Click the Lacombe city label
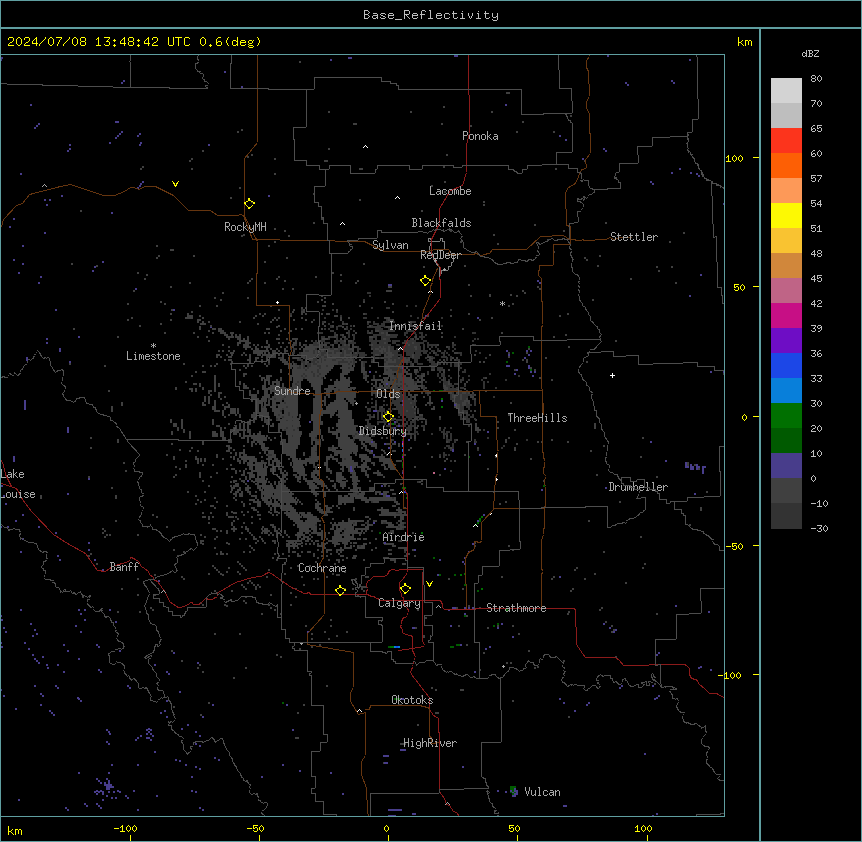The height and width of the screenshot is (842, 862). click(450, 191)
